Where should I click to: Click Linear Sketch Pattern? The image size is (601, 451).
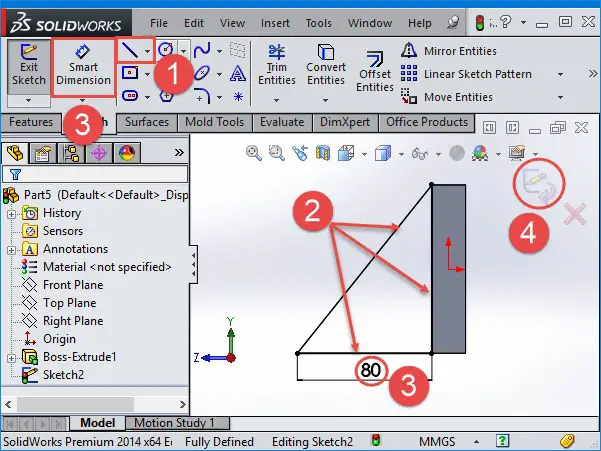pos(466,74)
